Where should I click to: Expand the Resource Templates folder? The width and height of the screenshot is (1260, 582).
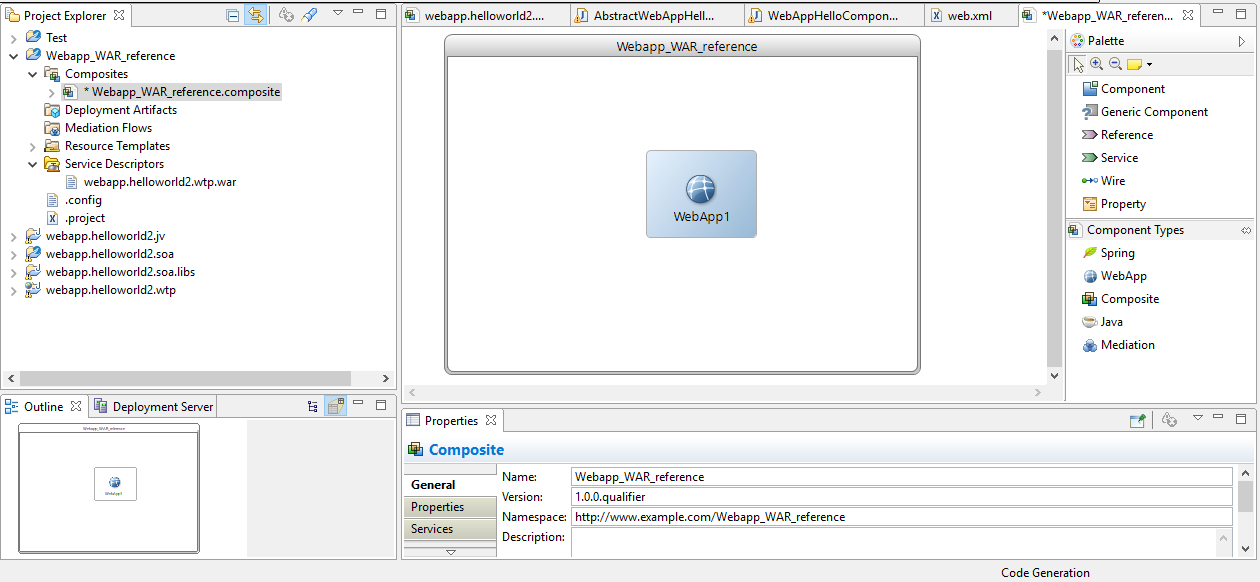coord(32,146)
